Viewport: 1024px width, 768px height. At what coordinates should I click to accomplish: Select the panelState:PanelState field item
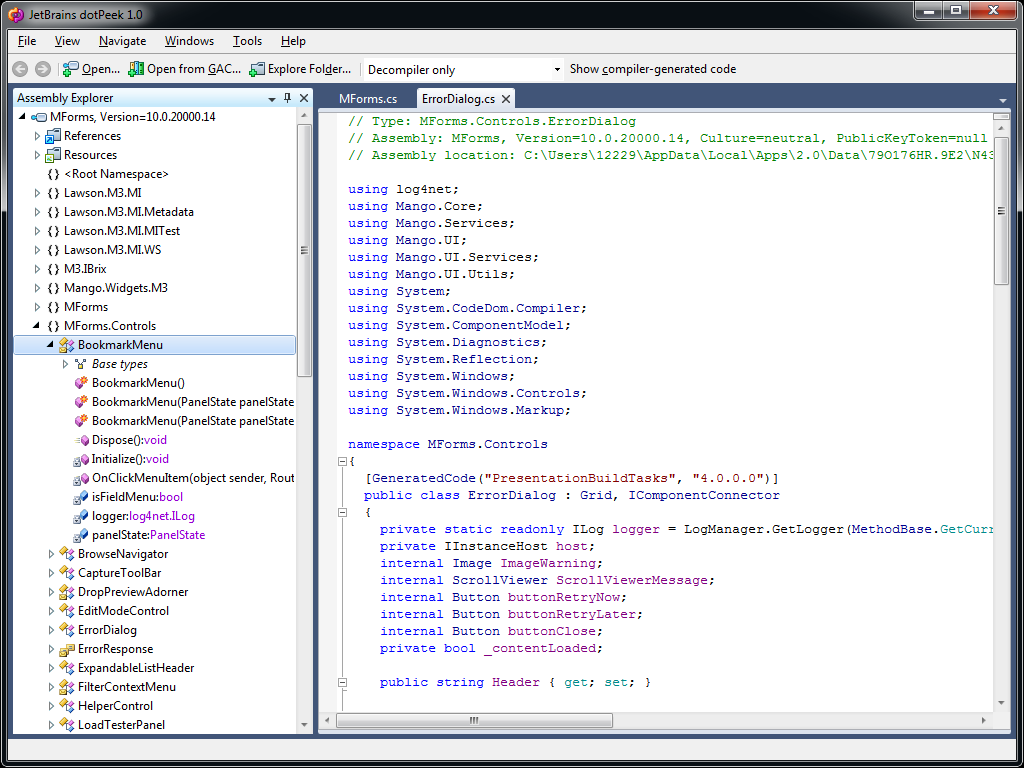point(148,535)
